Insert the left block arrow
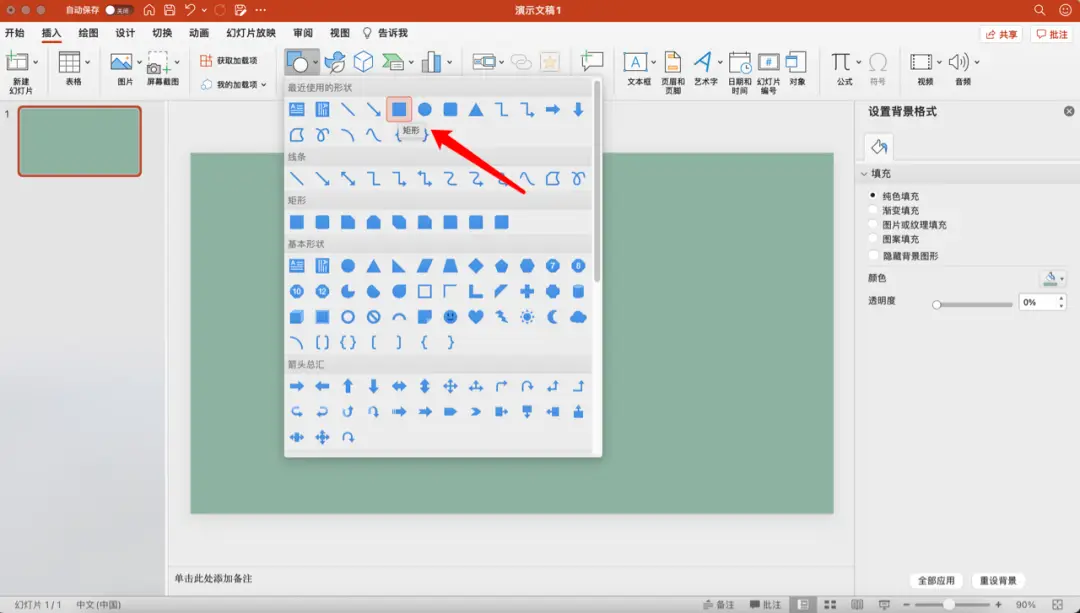This screenshot has width=1080, height=613. (x=322, y=386)
